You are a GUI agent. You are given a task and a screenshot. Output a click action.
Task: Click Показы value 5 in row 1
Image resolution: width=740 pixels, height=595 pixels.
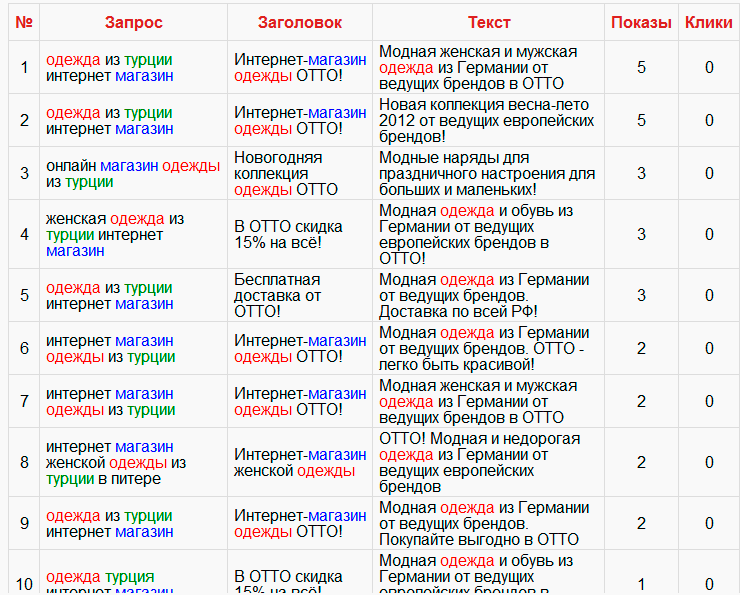[641, 67]
